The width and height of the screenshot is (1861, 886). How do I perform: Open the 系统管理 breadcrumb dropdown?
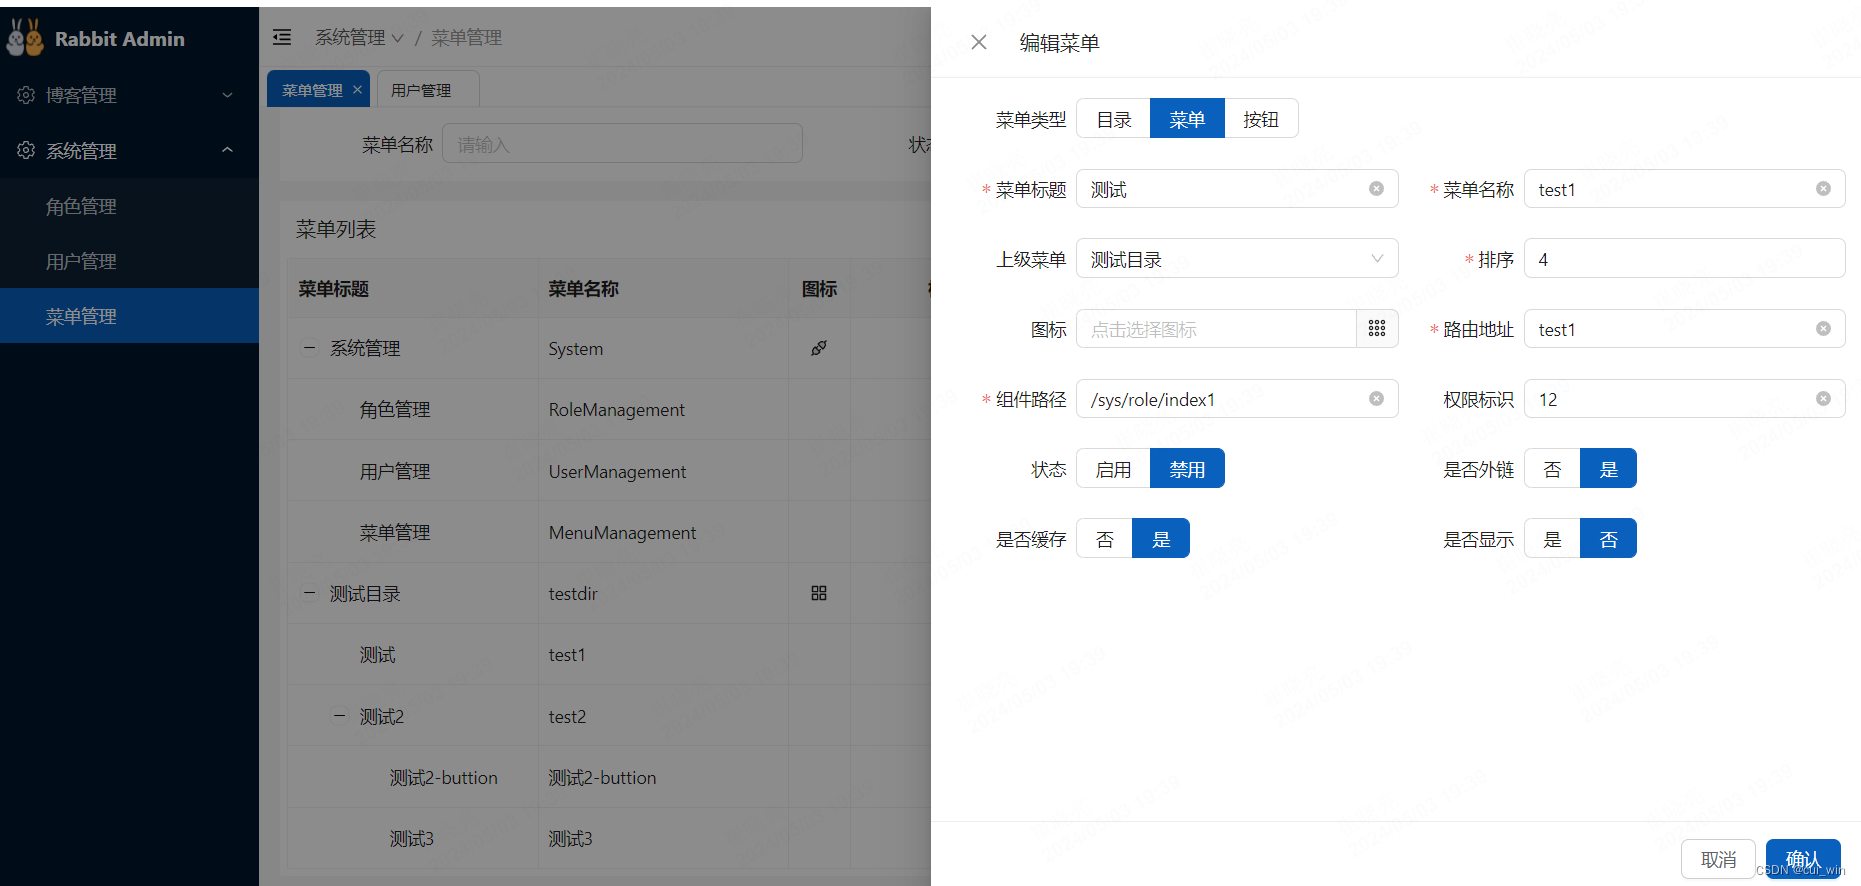point(360,37)
